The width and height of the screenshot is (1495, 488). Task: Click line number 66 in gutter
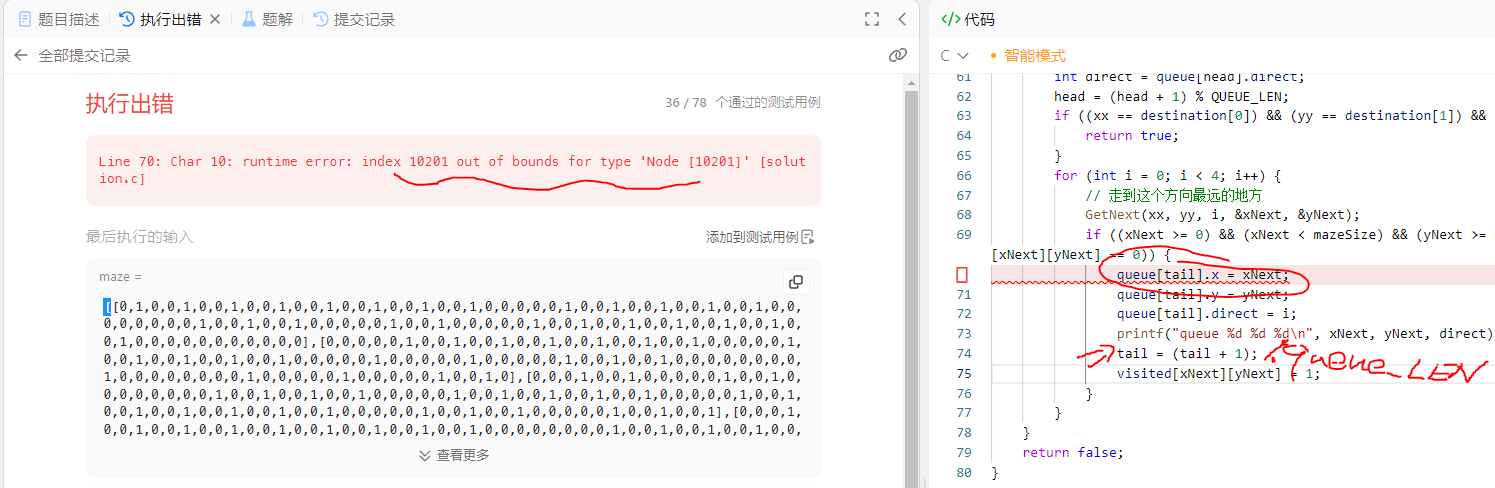tap(964, 176)
